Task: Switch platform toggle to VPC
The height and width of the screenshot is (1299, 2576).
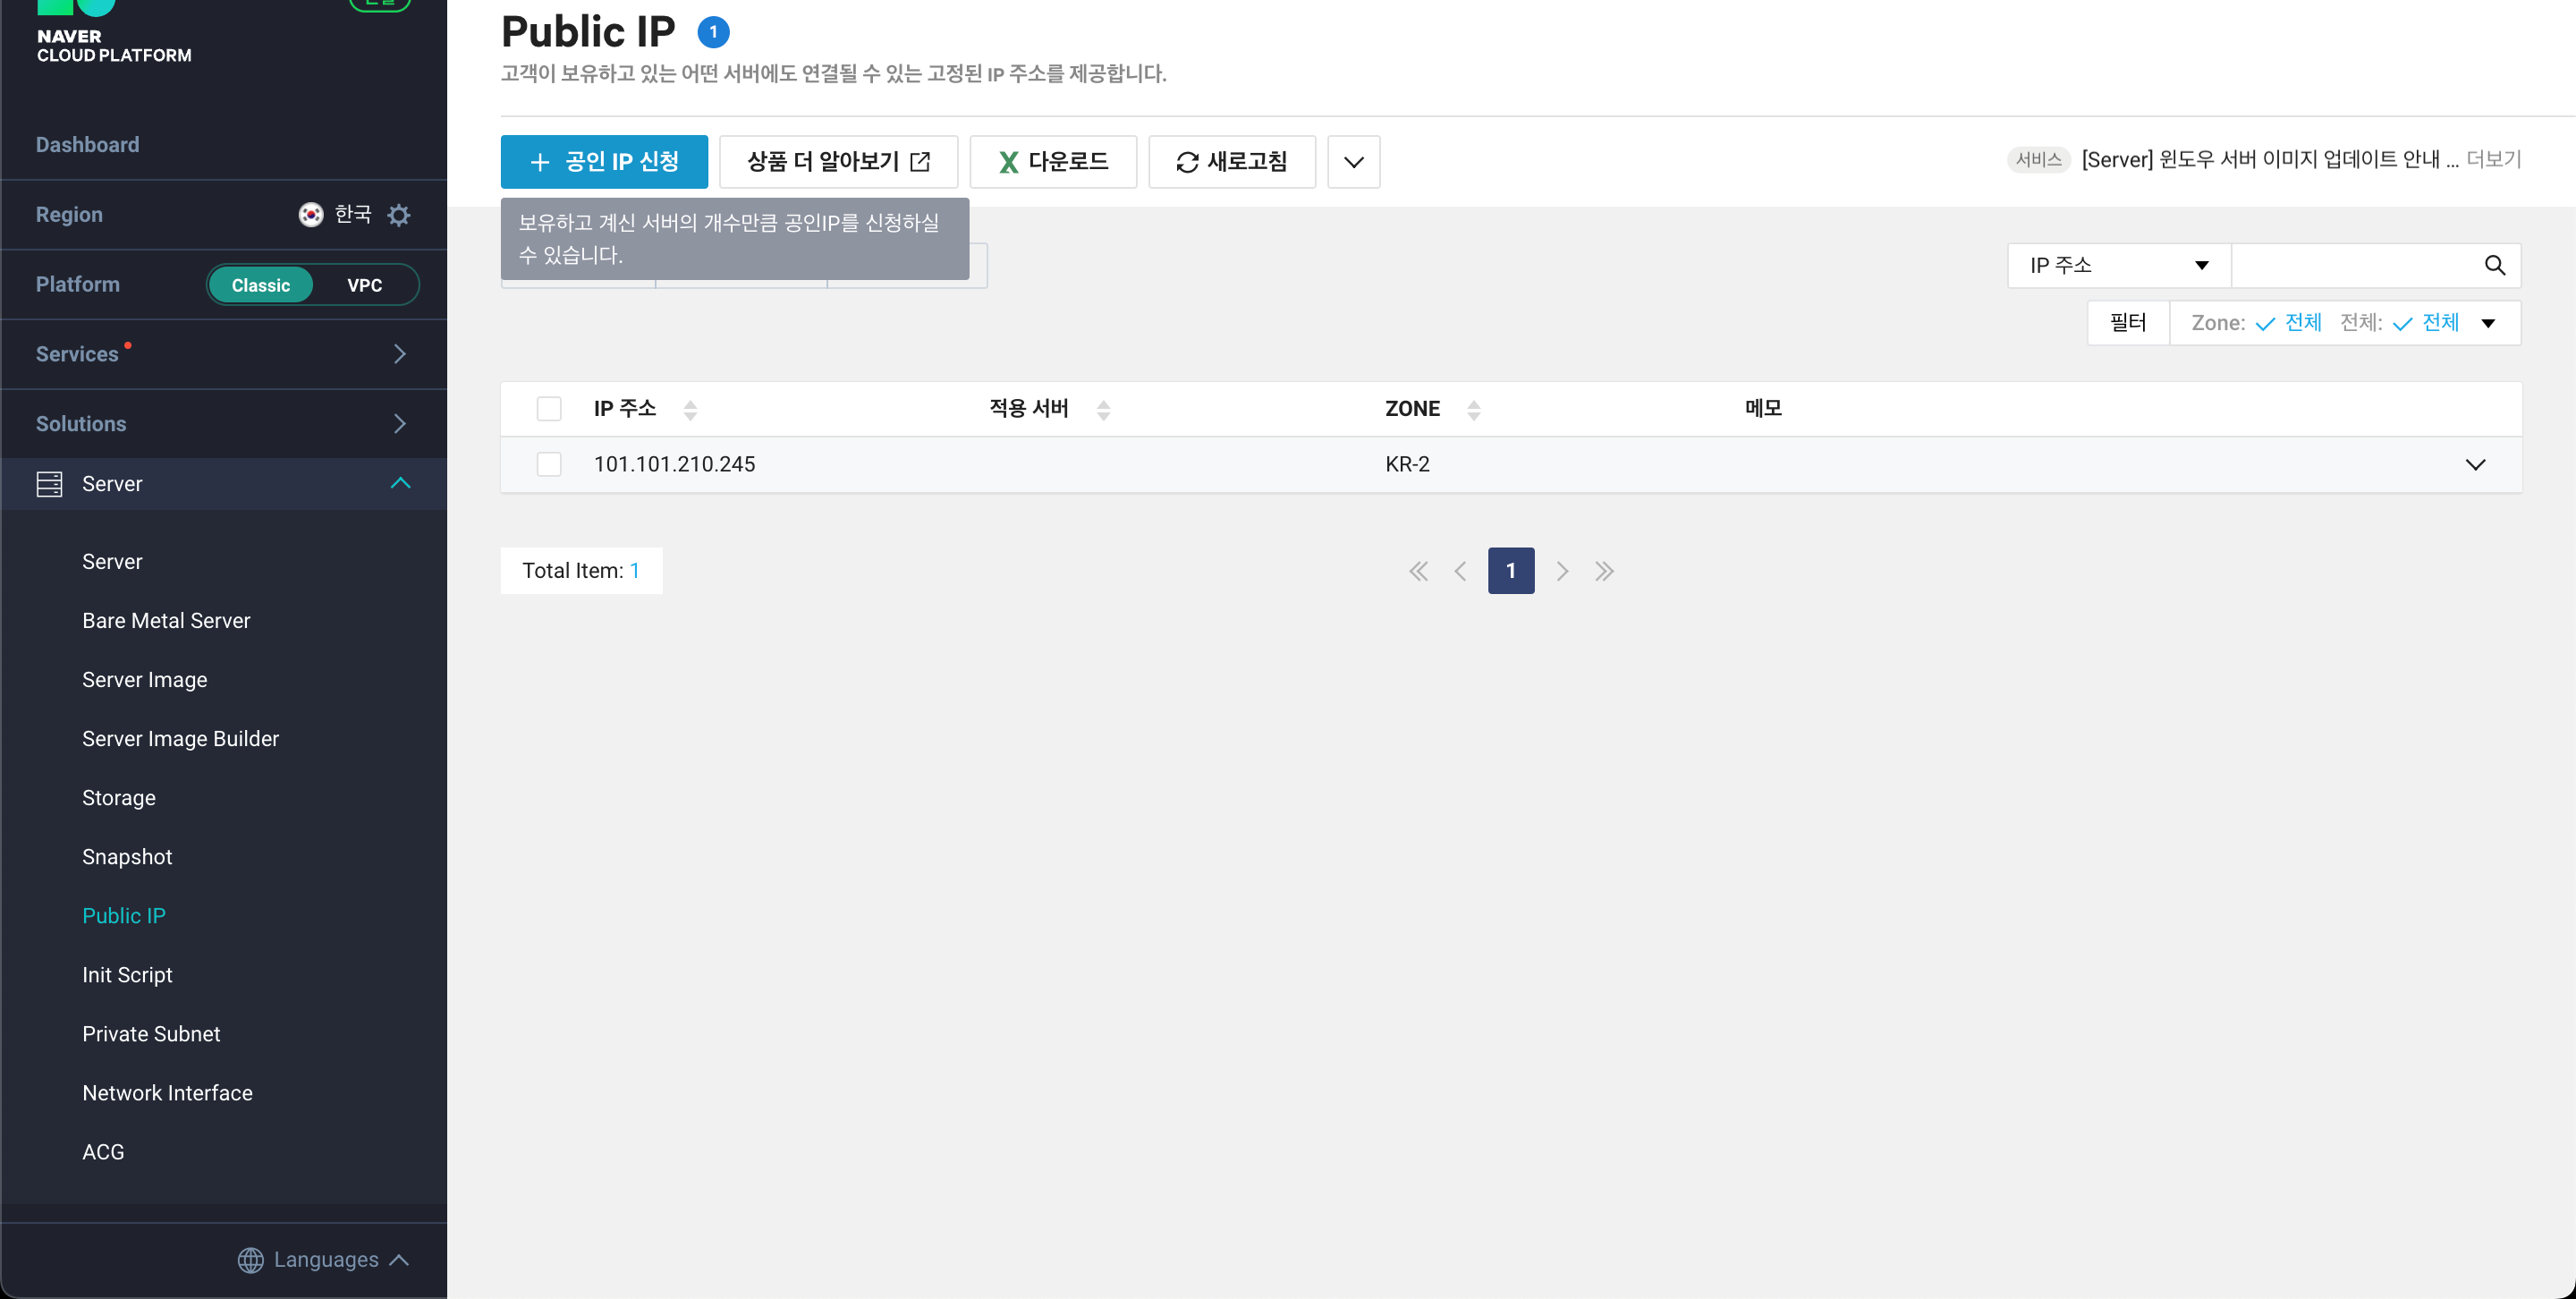Action: [x=364, y=285]
